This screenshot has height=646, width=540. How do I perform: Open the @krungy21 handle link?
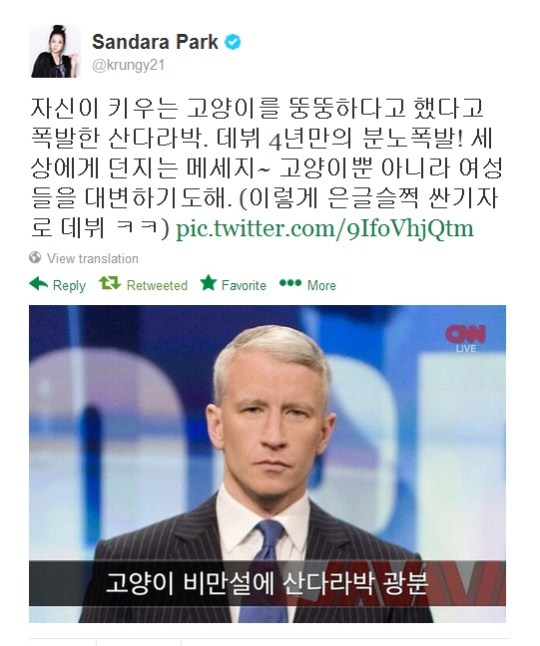(128, 66)
